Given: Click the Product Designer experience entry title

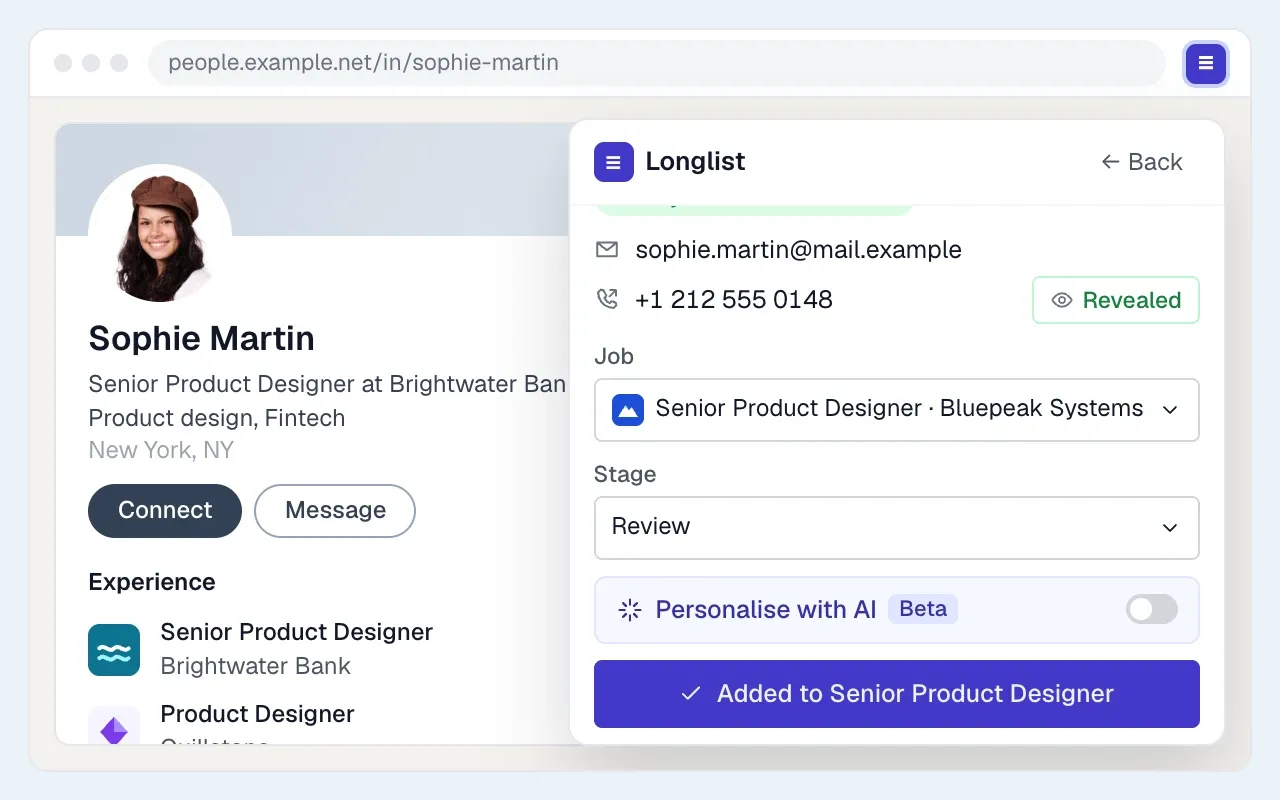Looking at the screenshot, I should pyautogui.click(x=258, y=714).
